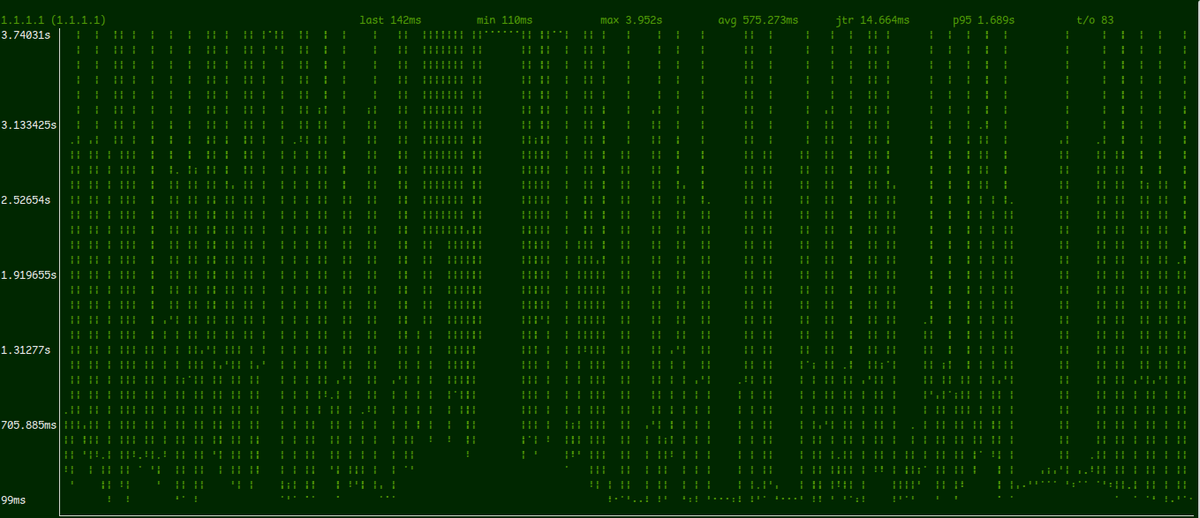Select the host label "1.1.1.1 (1.1.1.1)"

55,20
